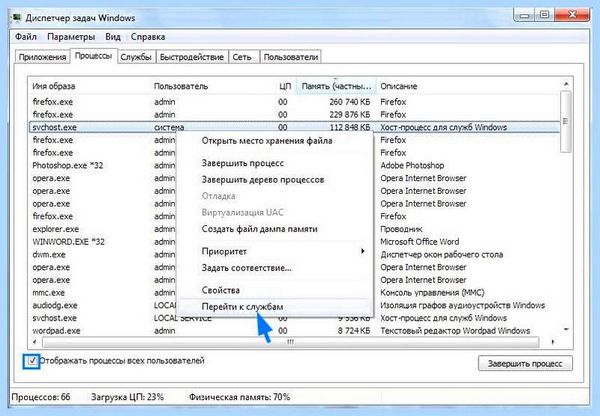Click the Завершить процесс button at bottom
This screenshot has height=416, width=600.
525,363
